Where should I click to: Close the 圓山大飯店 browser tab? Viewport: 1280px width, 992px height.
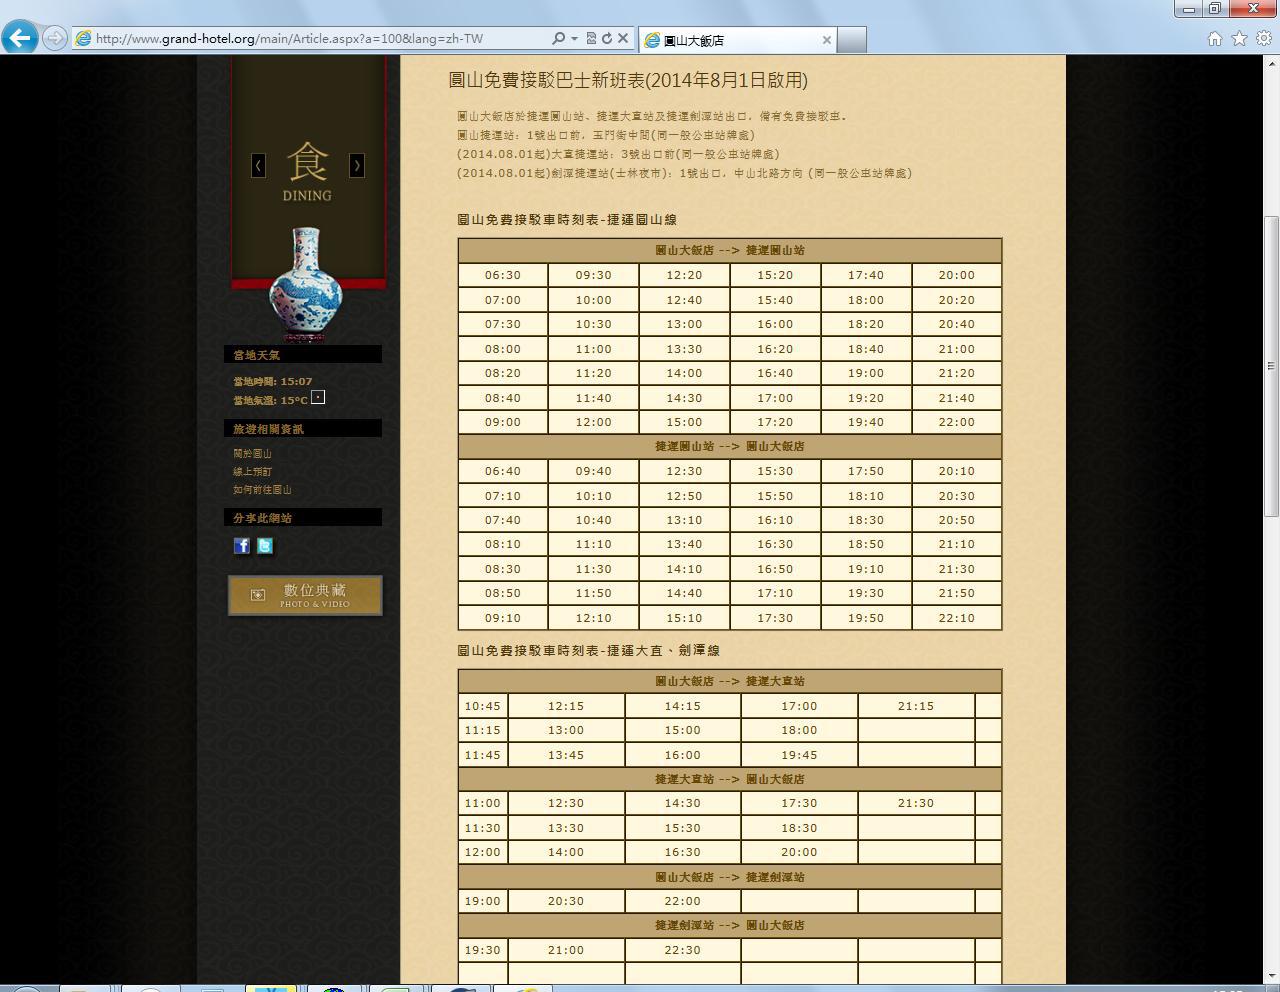pos(826,40)
